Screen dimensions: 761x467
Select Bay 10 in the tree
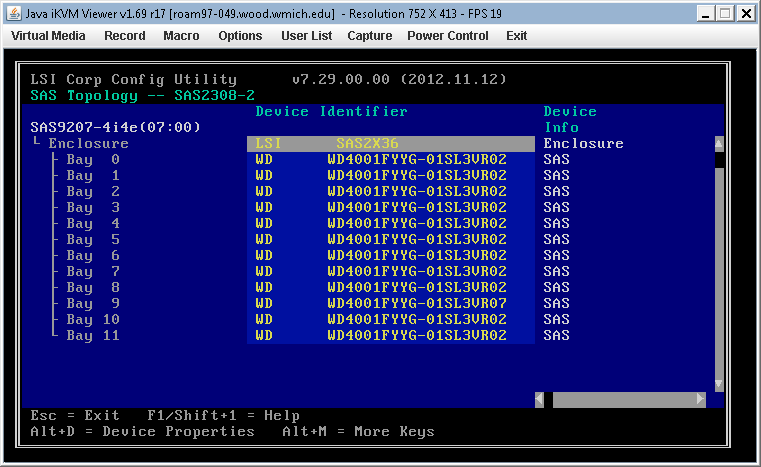coord(93,320)
